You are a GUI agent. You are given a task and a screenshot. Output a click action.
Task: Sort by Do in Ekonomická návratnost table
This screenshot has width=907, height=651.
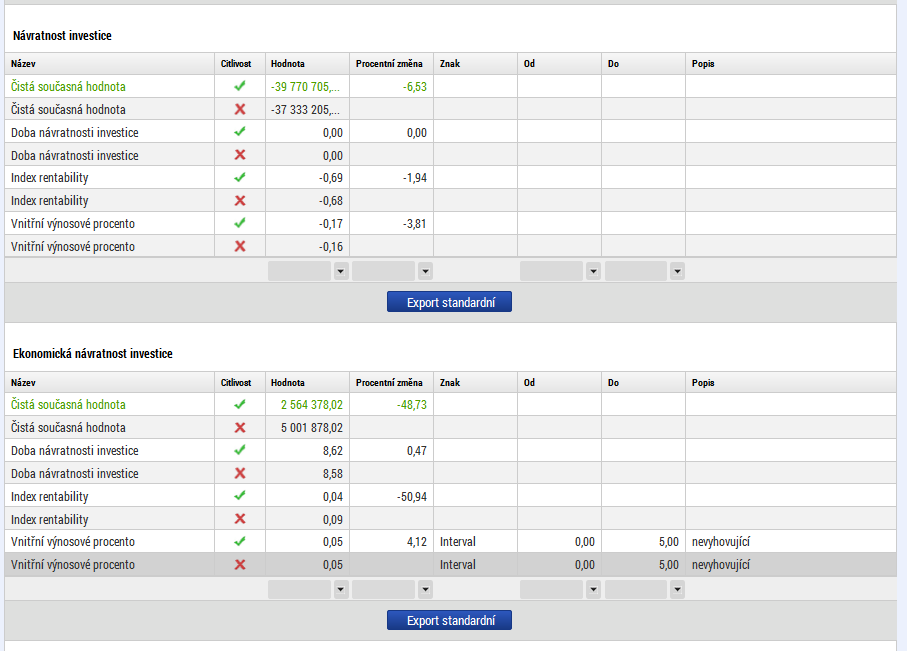pyautogui.click(x=613, y=382)
